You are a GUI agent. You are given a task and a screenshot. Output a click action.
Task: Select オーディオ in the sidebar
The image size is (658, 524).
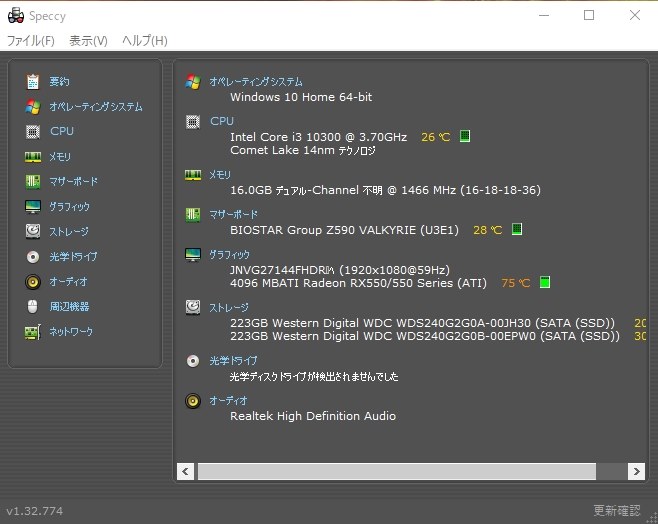(68, 282)
